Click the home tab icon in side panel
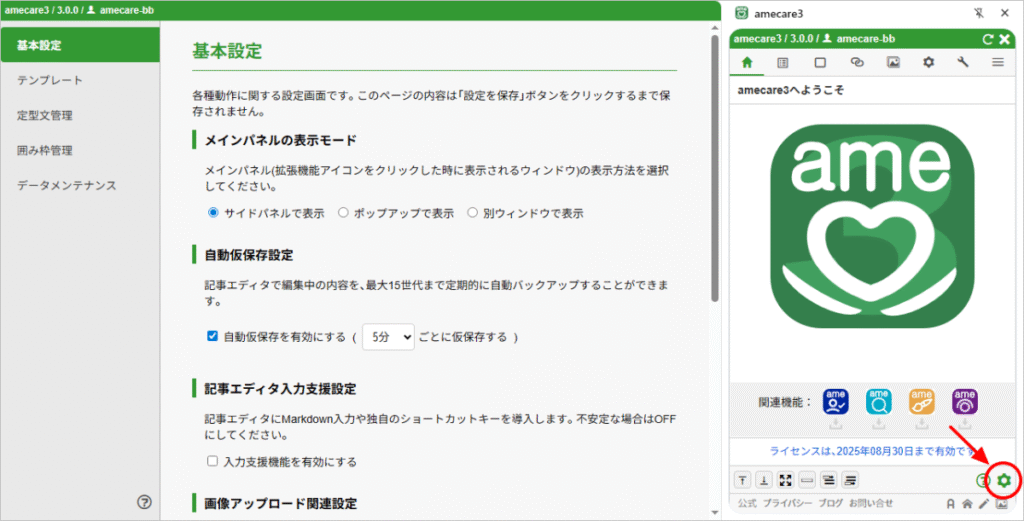This screenshot has width=1024, height=521. 747,62
